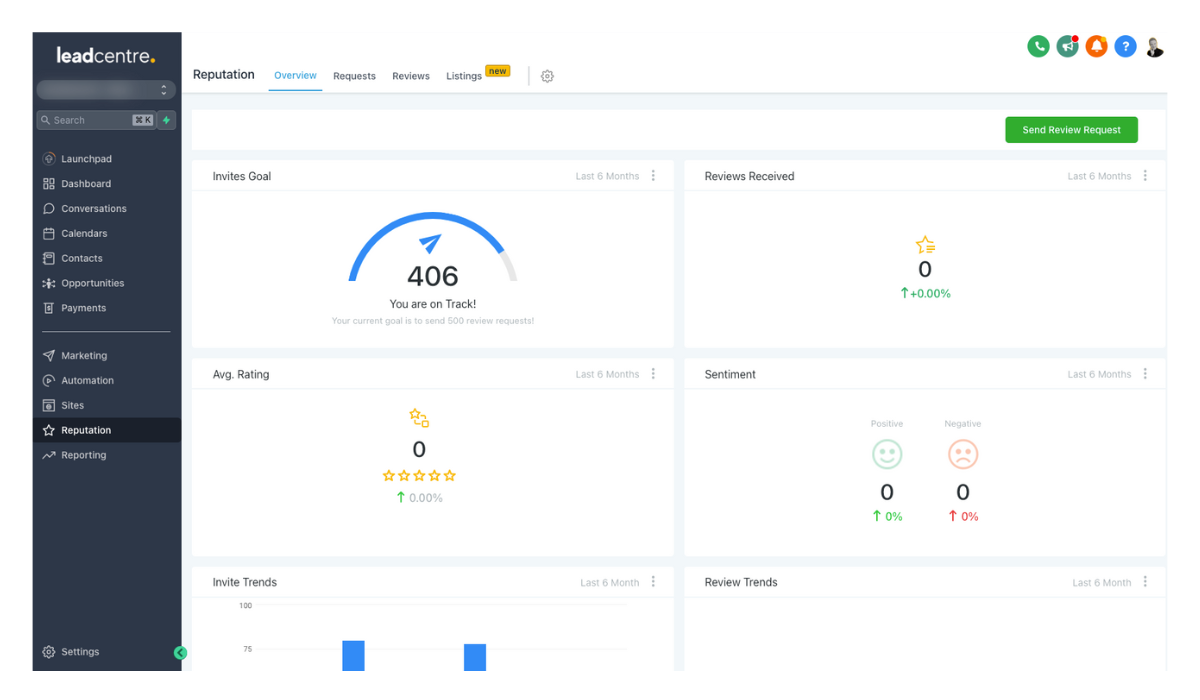Open Review Trends three-dot menu
The width and height of the screenshot is (1200, 700).
1146,582
